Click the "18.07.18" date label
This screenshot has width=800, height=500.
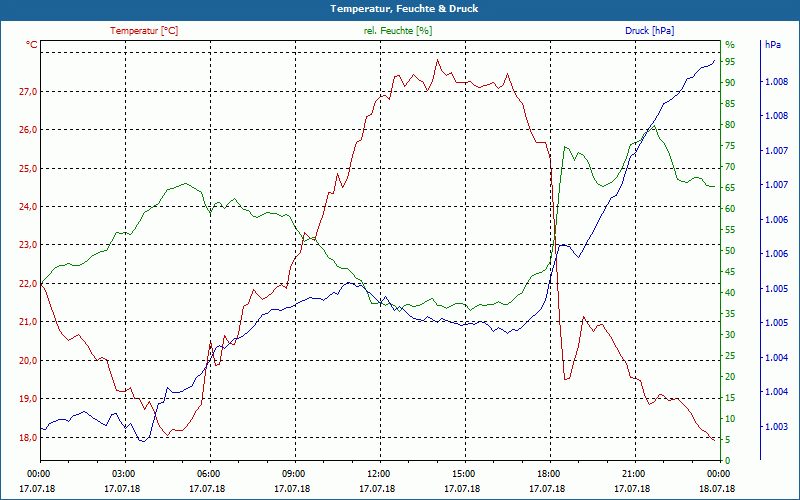click(717, 489)
